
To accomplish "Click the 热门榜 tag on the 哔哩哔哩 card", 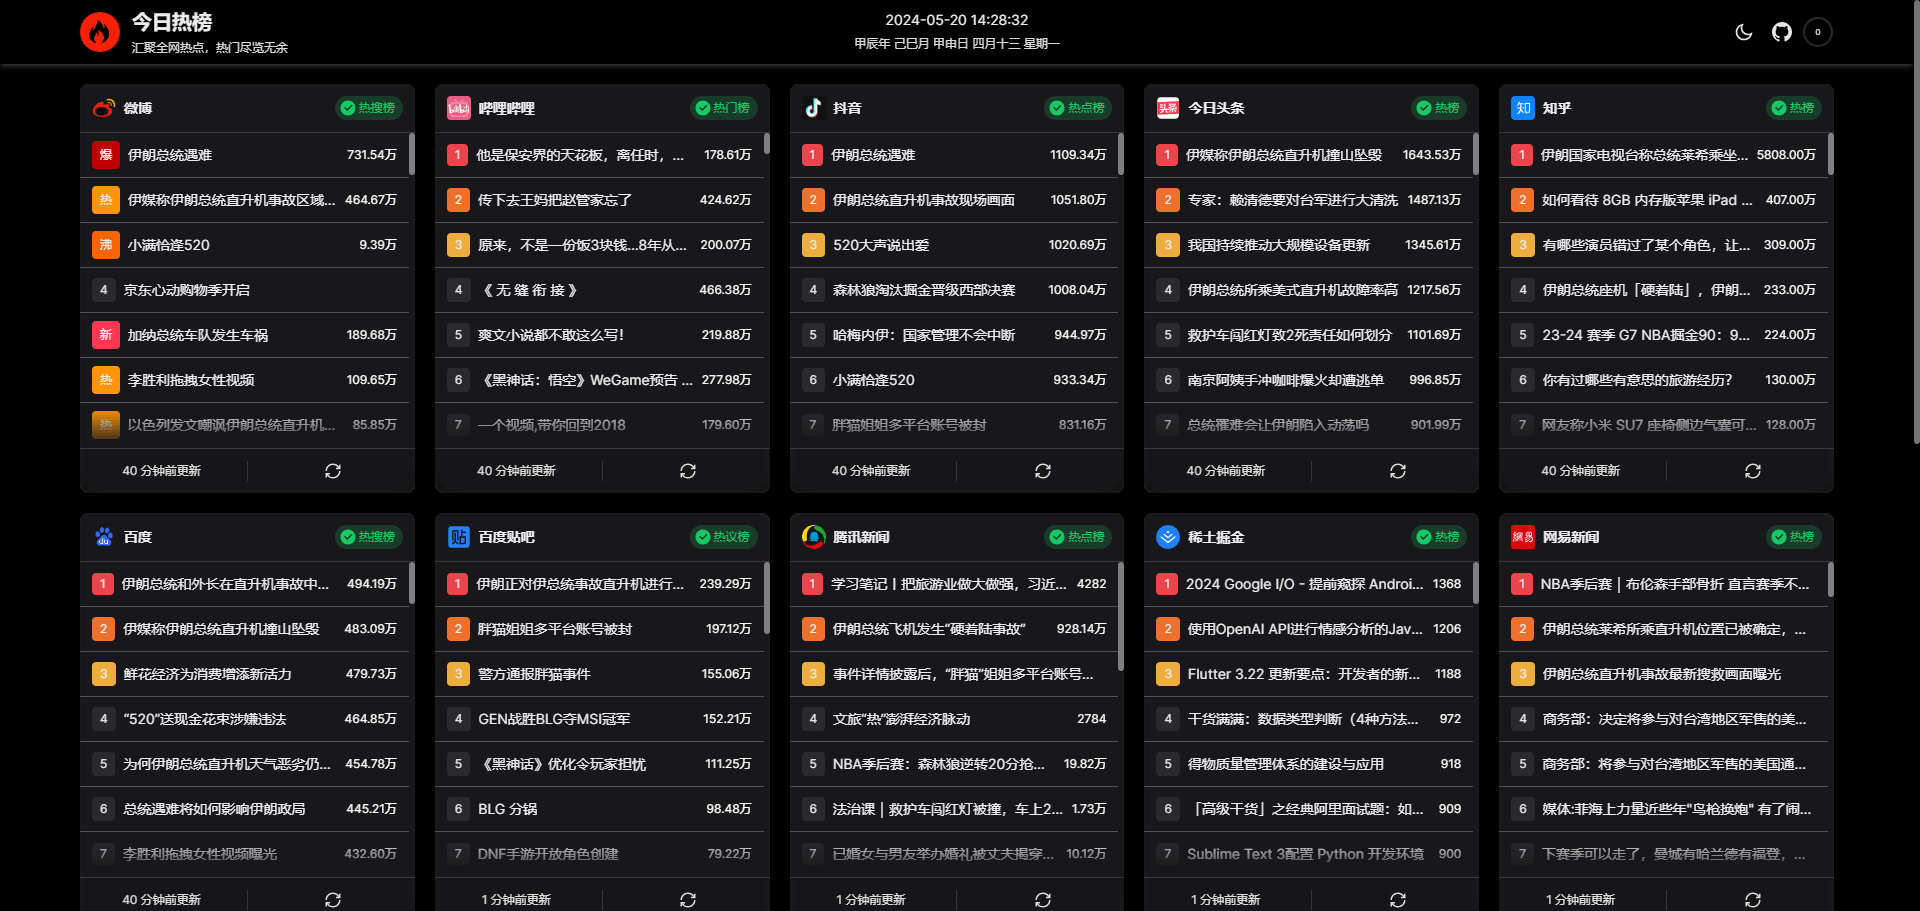I will pos(723,108).
